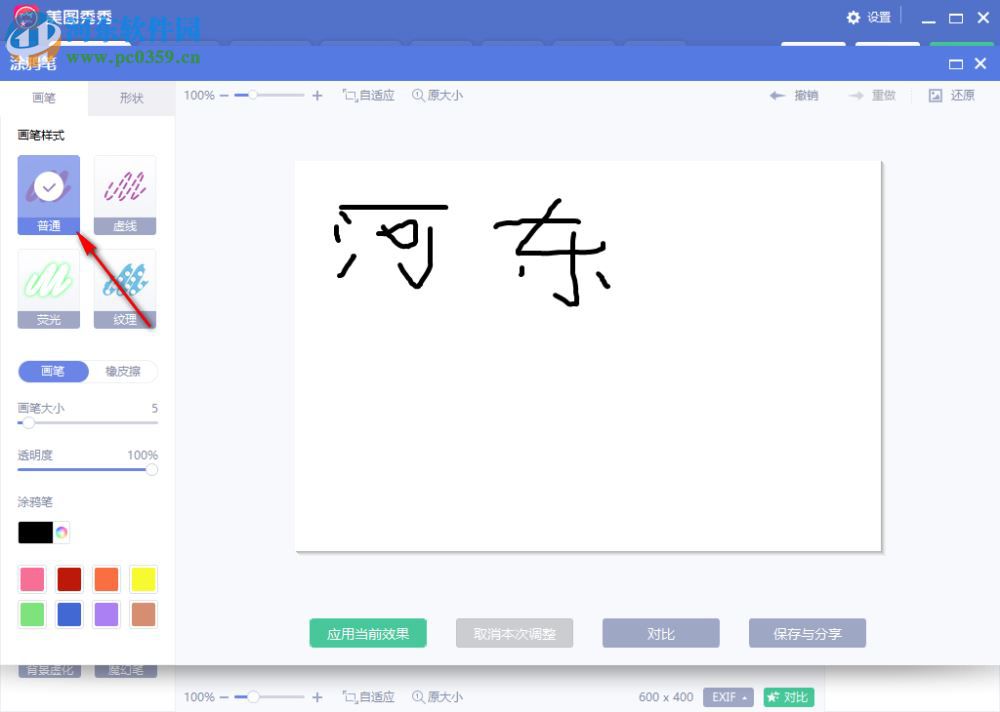
Task: Toggle EXIF info in the status bar
Action: click(x=727, y=697)
